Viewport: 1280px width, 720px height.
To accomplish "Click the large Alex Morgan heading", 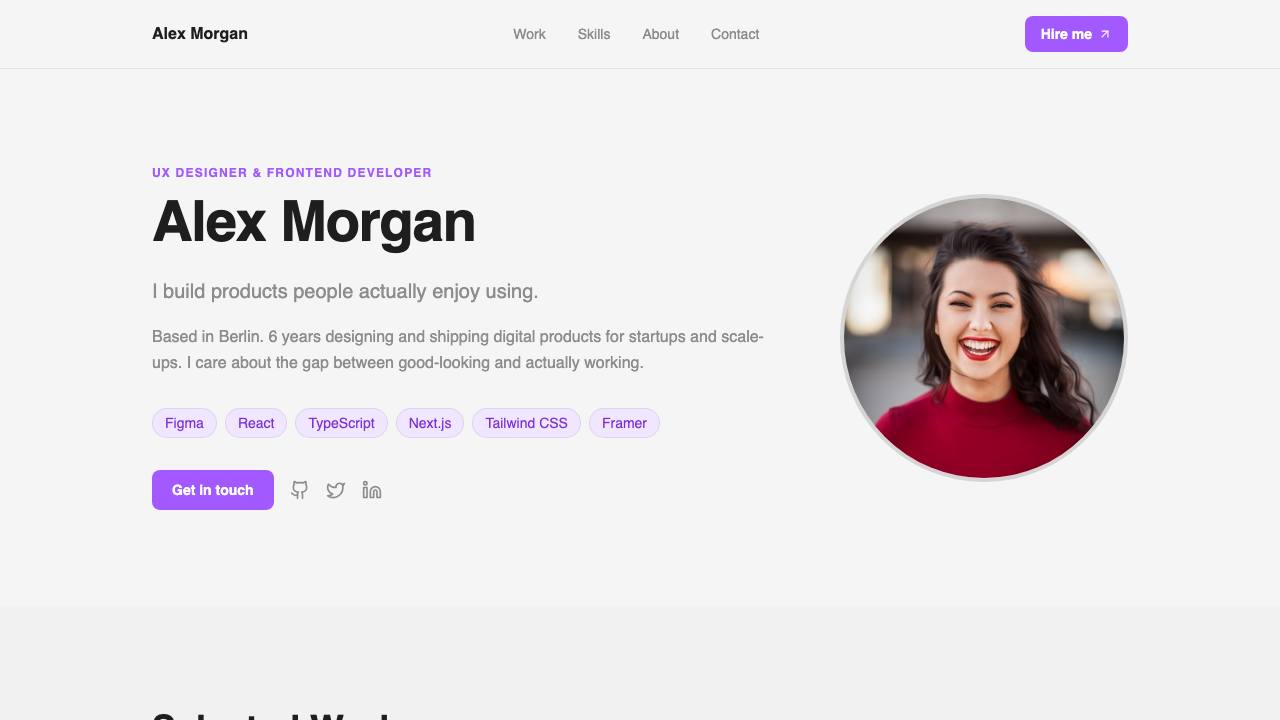I will 314,222.
